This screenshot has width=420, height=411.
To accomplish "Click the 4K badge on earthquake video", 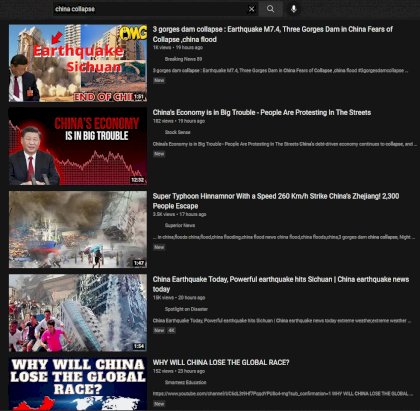I will point(171,330).
